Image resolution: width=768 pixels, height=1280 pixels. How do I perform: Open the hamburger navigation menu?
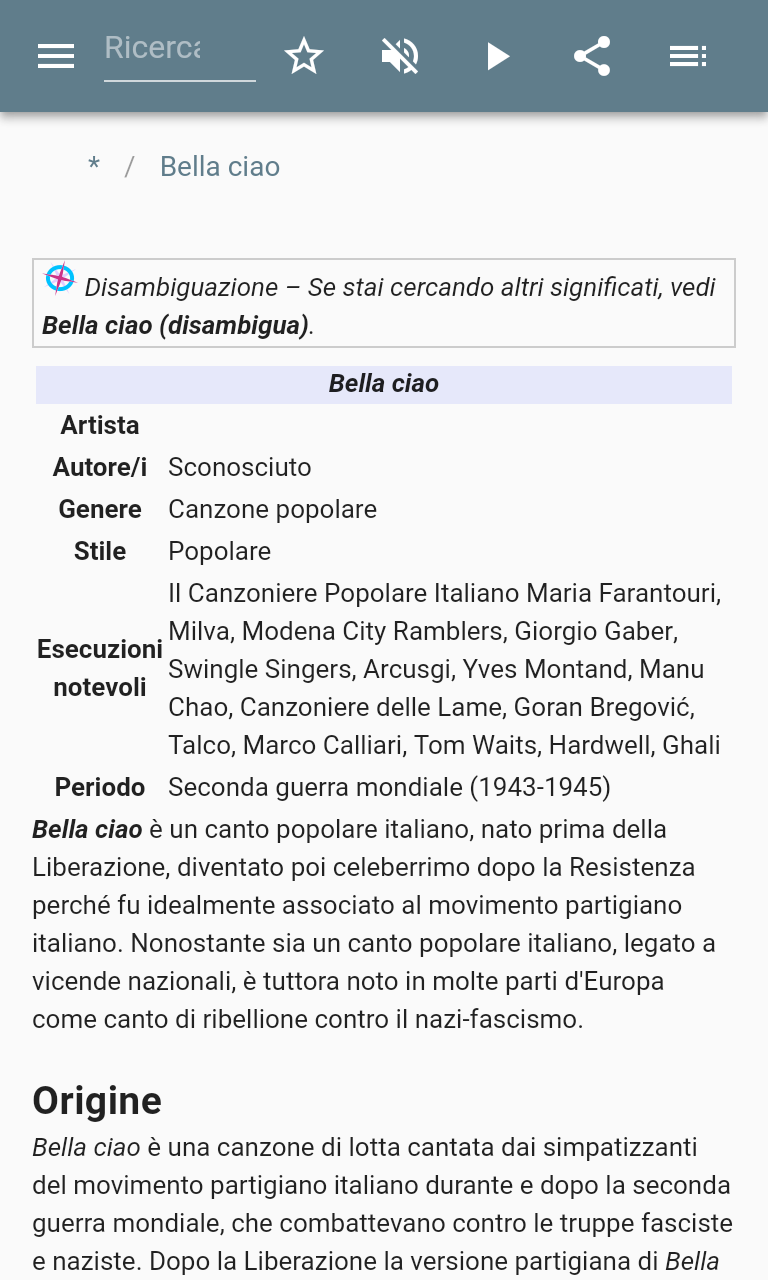[56, 56]
